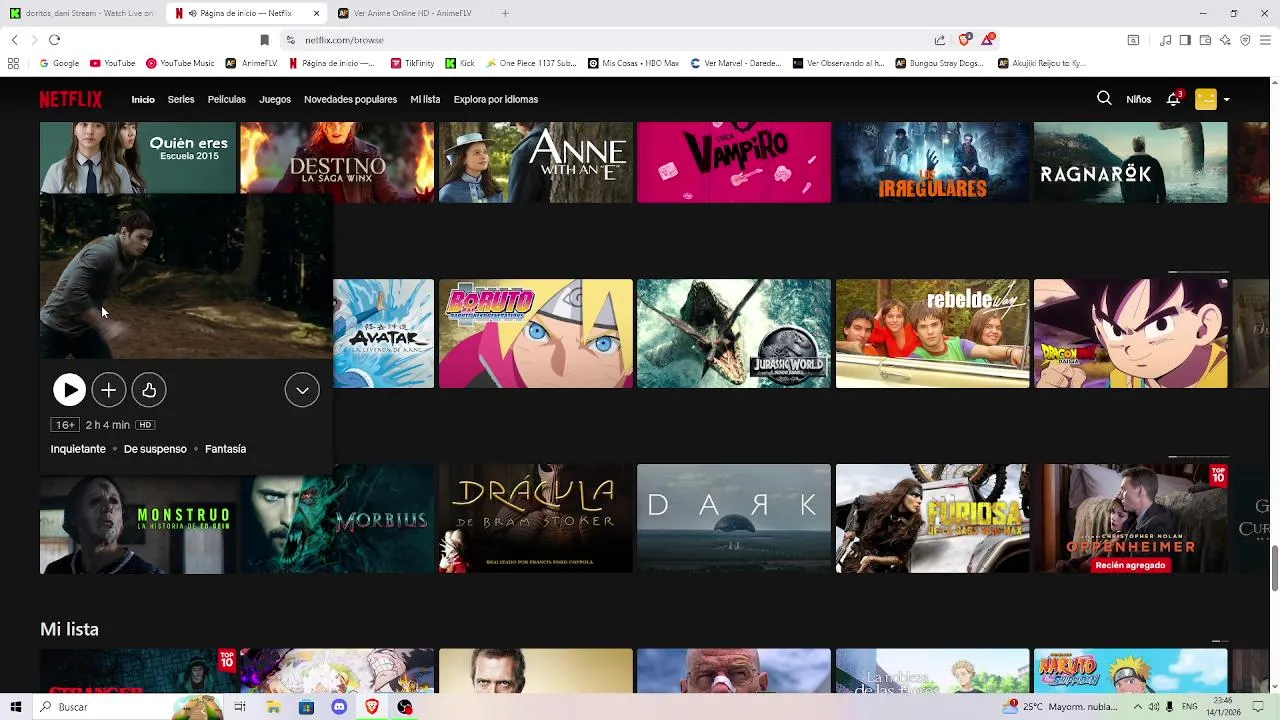Open AnimeFLV bookmark
This screenshot has height=720, width=1280.
coord(251,63)
